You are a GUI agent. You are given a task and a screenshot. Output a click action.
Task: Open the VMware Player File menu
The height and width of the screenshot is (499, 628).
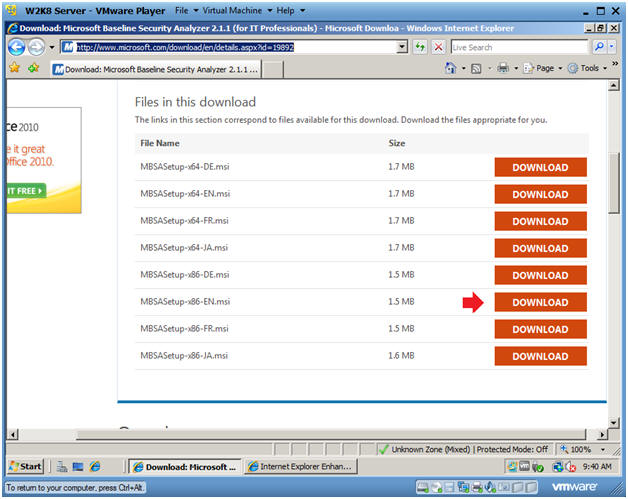(x=186, y=10)
